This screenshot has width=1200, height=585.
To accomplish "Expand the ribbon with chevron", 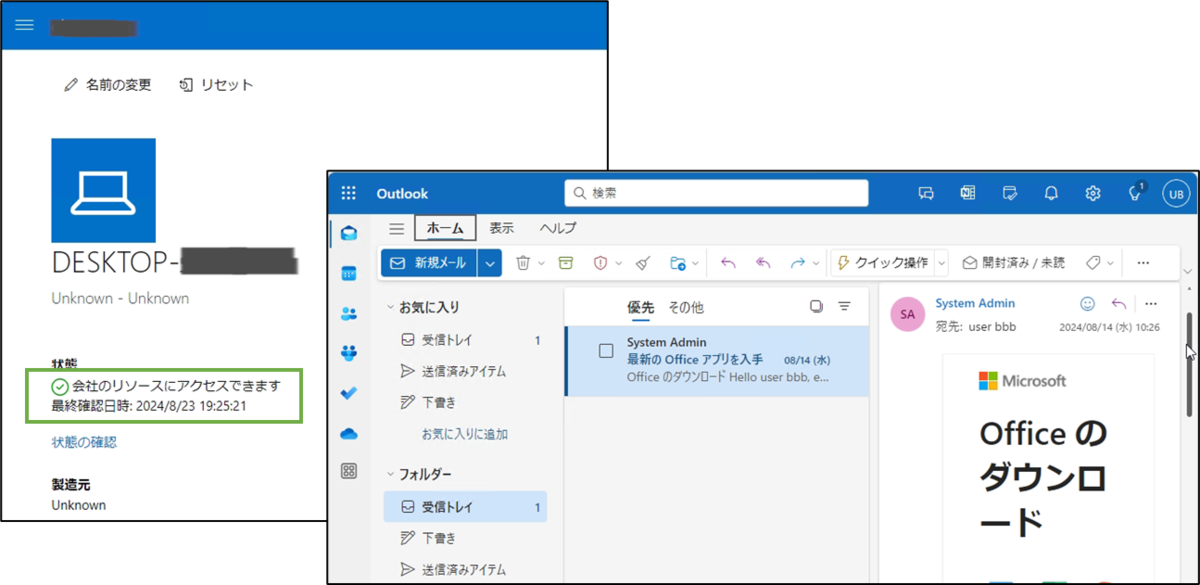I will 1187,271.
